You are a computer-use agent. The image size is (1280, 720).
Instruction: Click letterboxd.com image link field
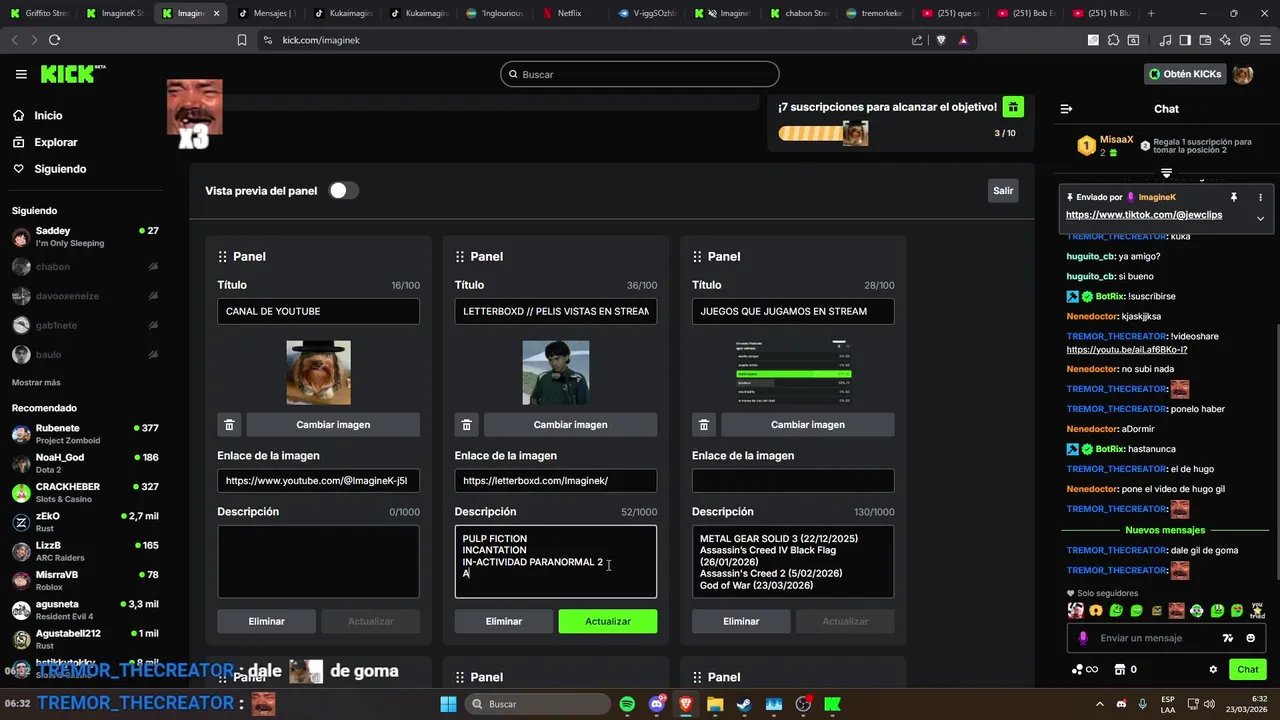(556, 481)
